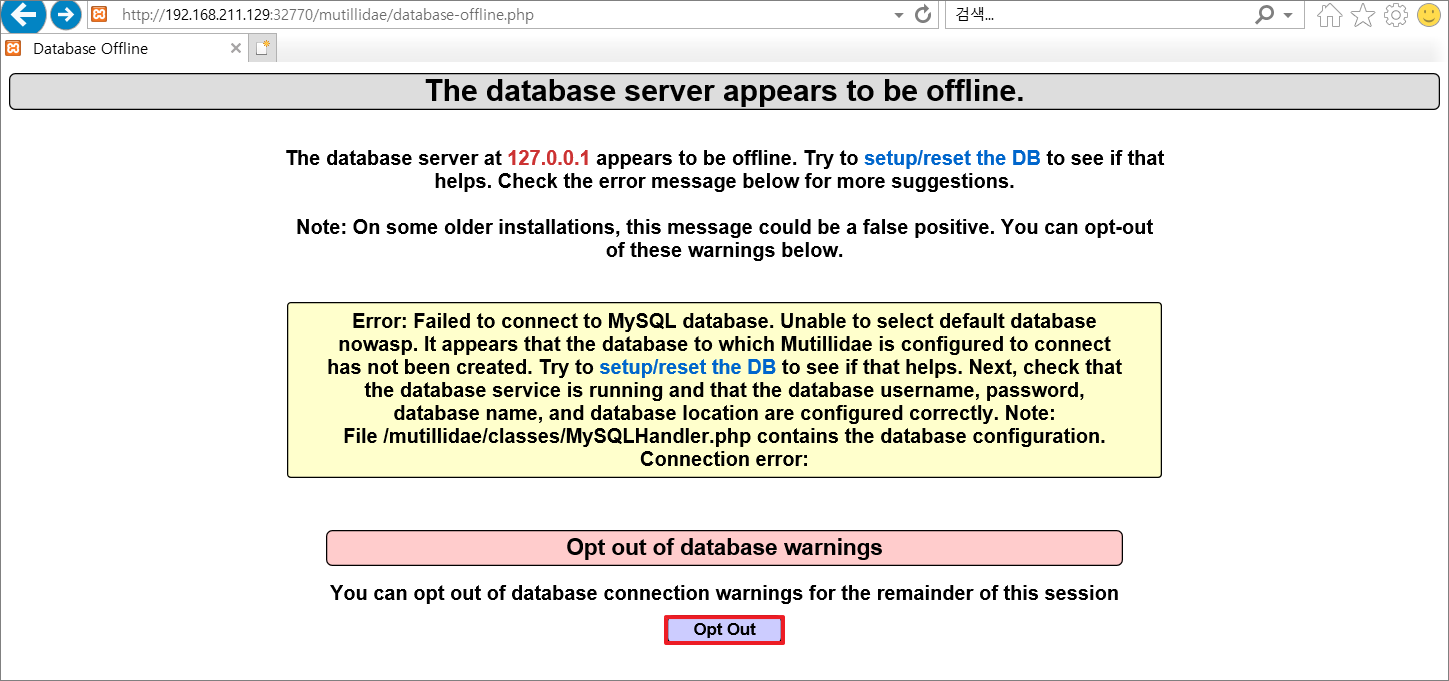Open a new tab button
The height and width of the screenshot is (681, 1449).
263,48
